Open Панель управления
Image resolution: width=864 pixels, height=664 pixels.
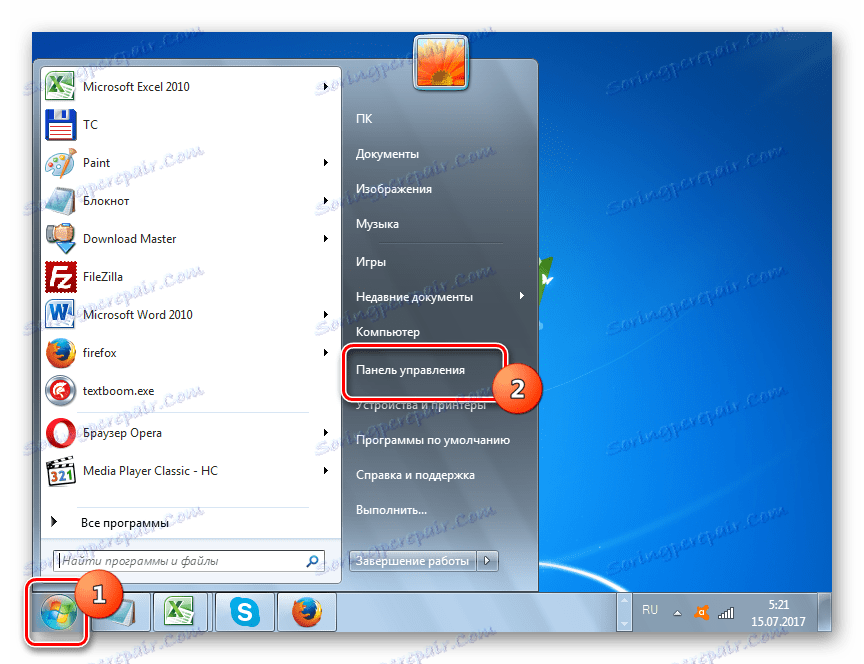(x=410, y=370)
